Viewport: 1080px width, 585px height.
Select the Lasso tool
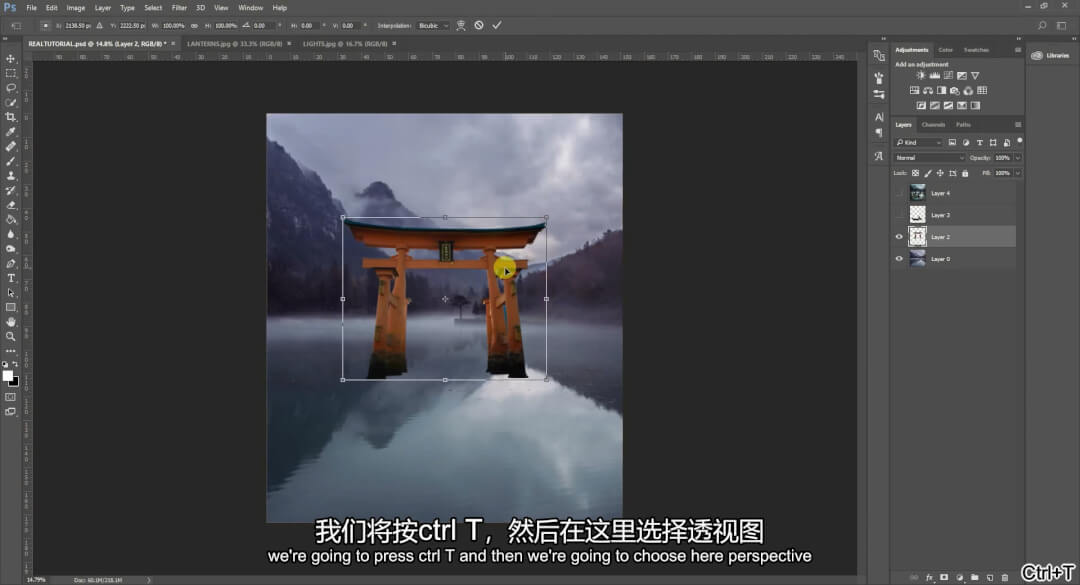(x=10, y=88)
